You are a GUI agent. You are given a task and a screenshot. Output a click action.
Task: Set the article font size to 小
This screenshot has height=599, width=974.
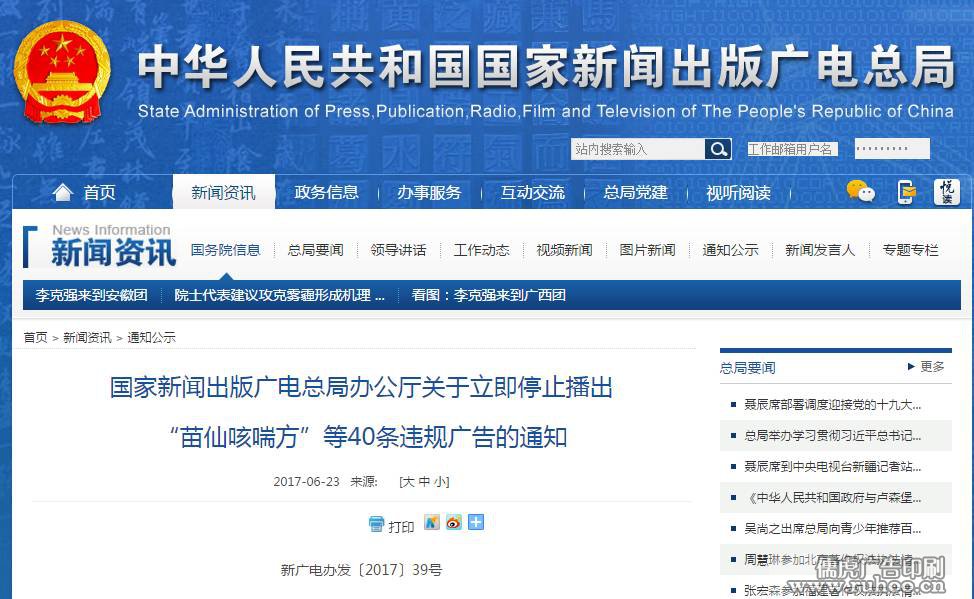click(440, 482)
